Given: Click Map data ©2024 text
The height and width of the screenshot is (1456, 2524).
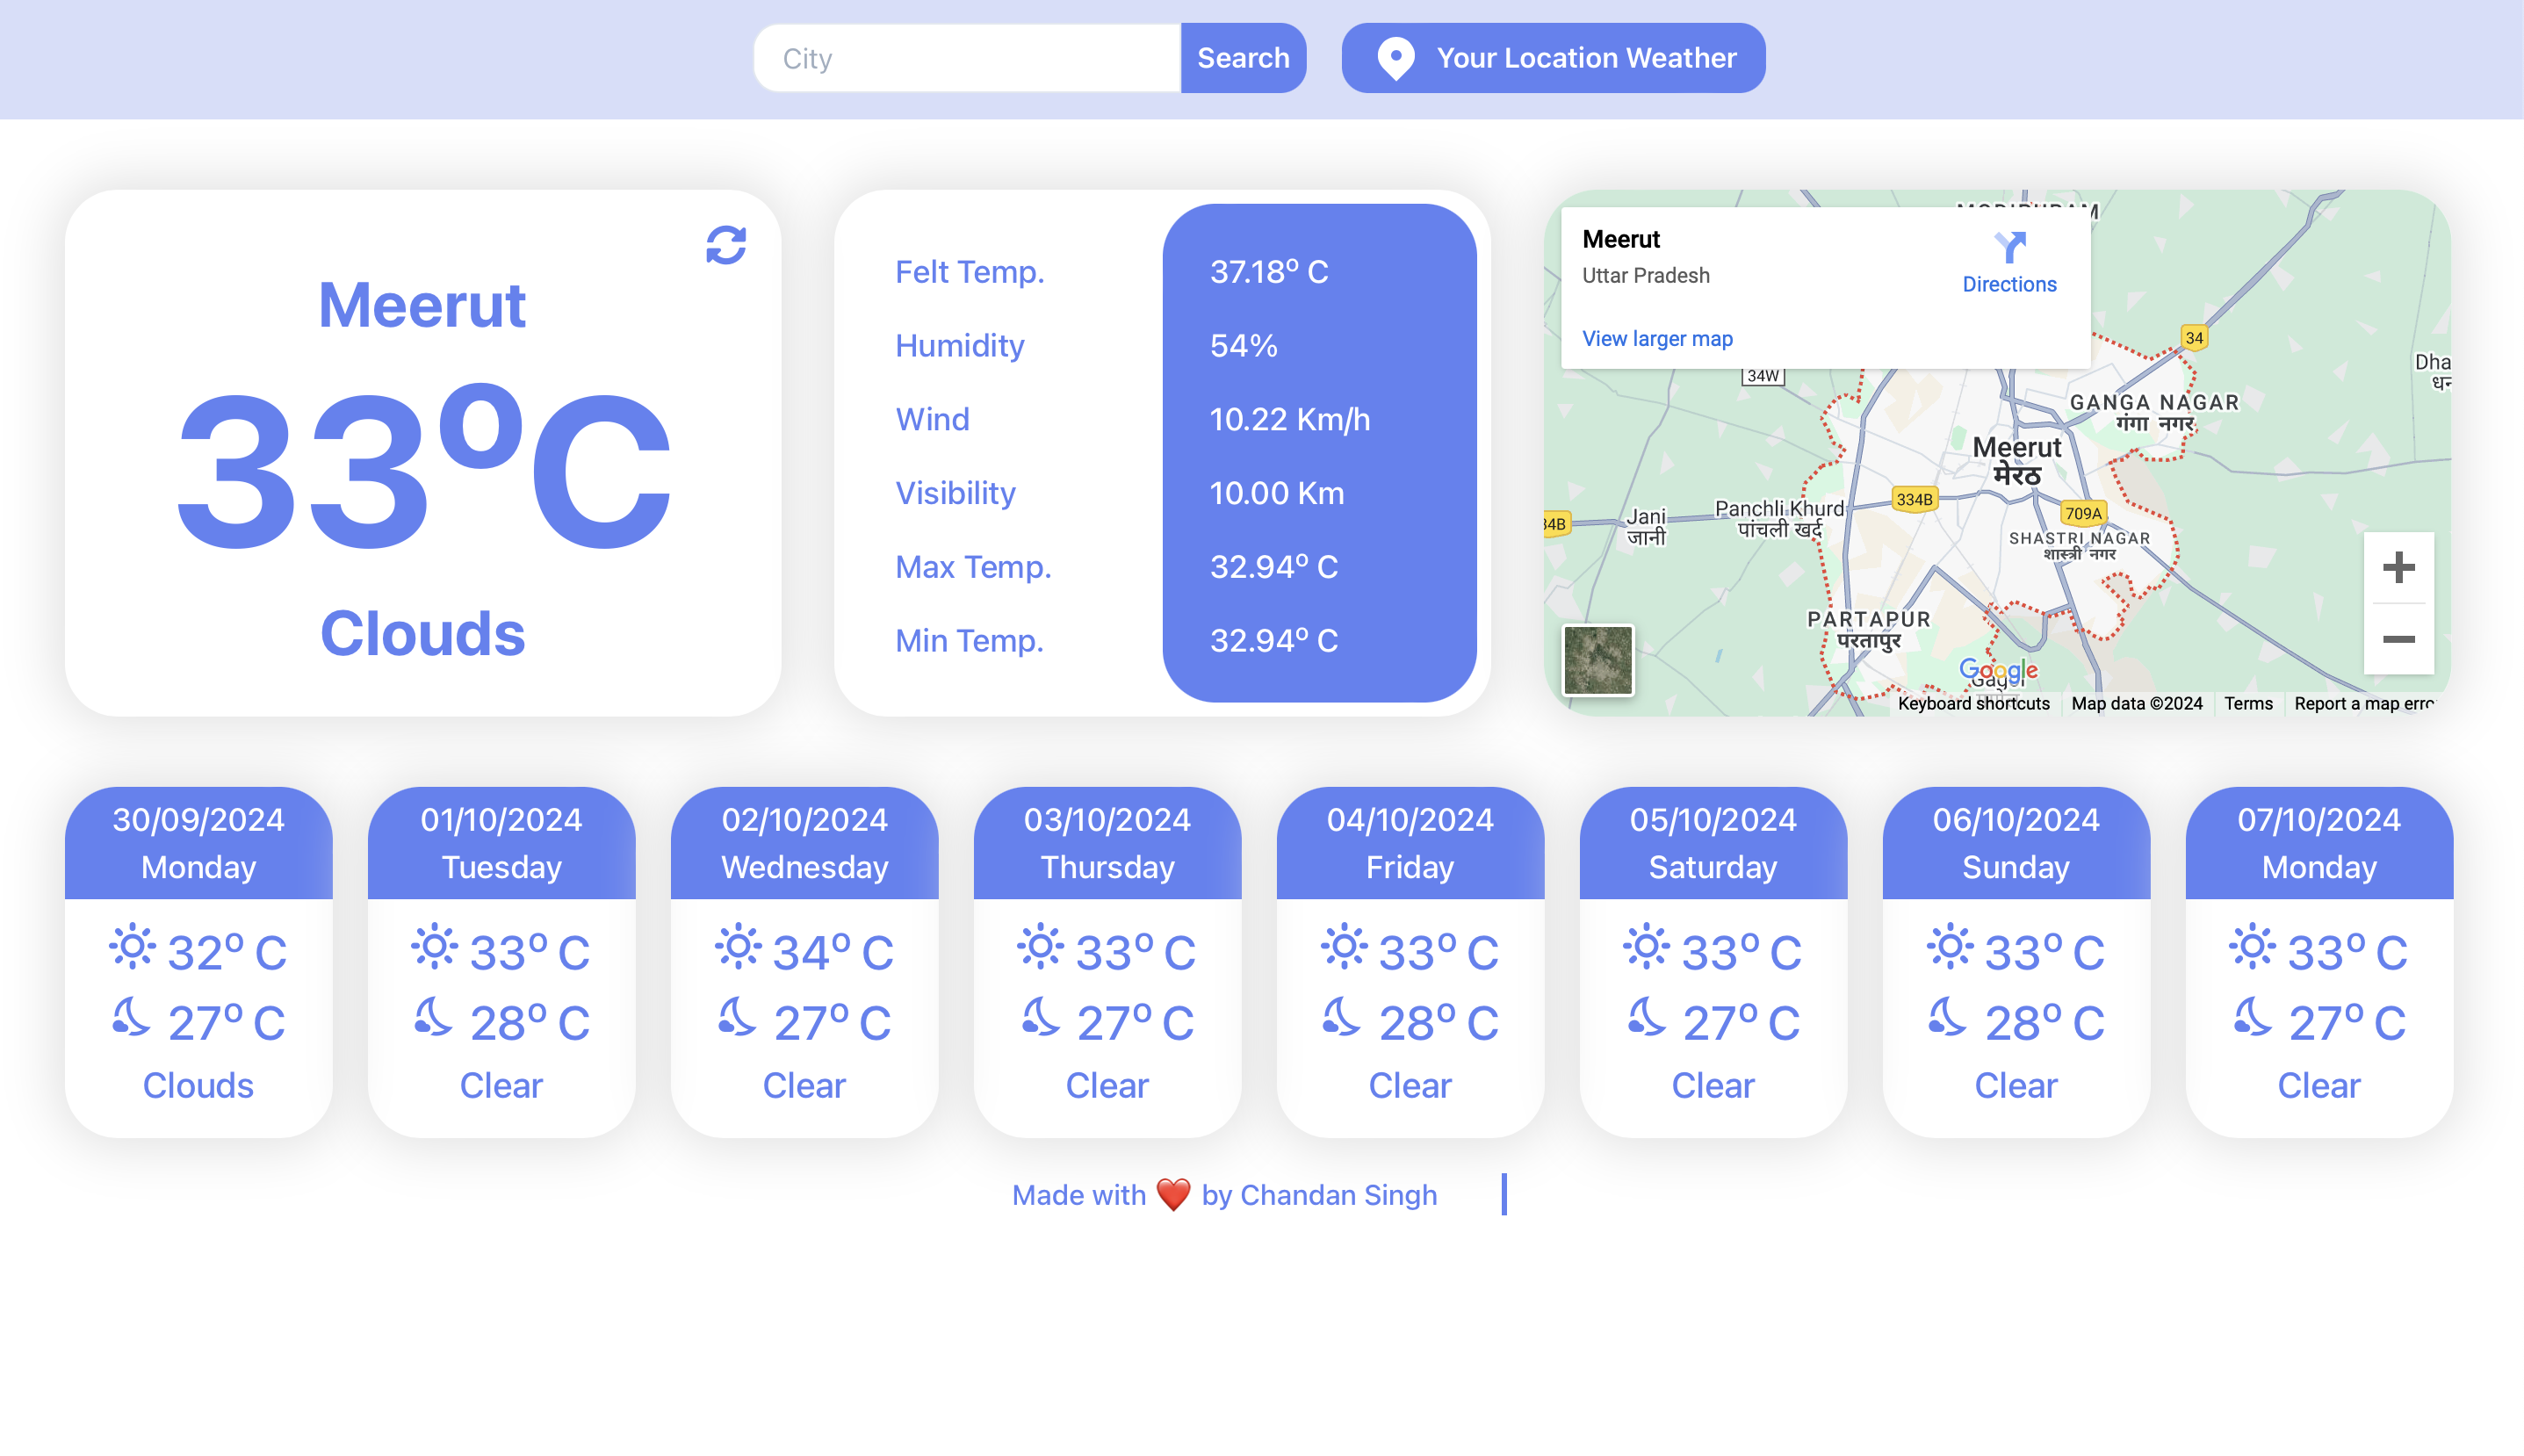Looking at the screenshot, I should pos(2137,703).
